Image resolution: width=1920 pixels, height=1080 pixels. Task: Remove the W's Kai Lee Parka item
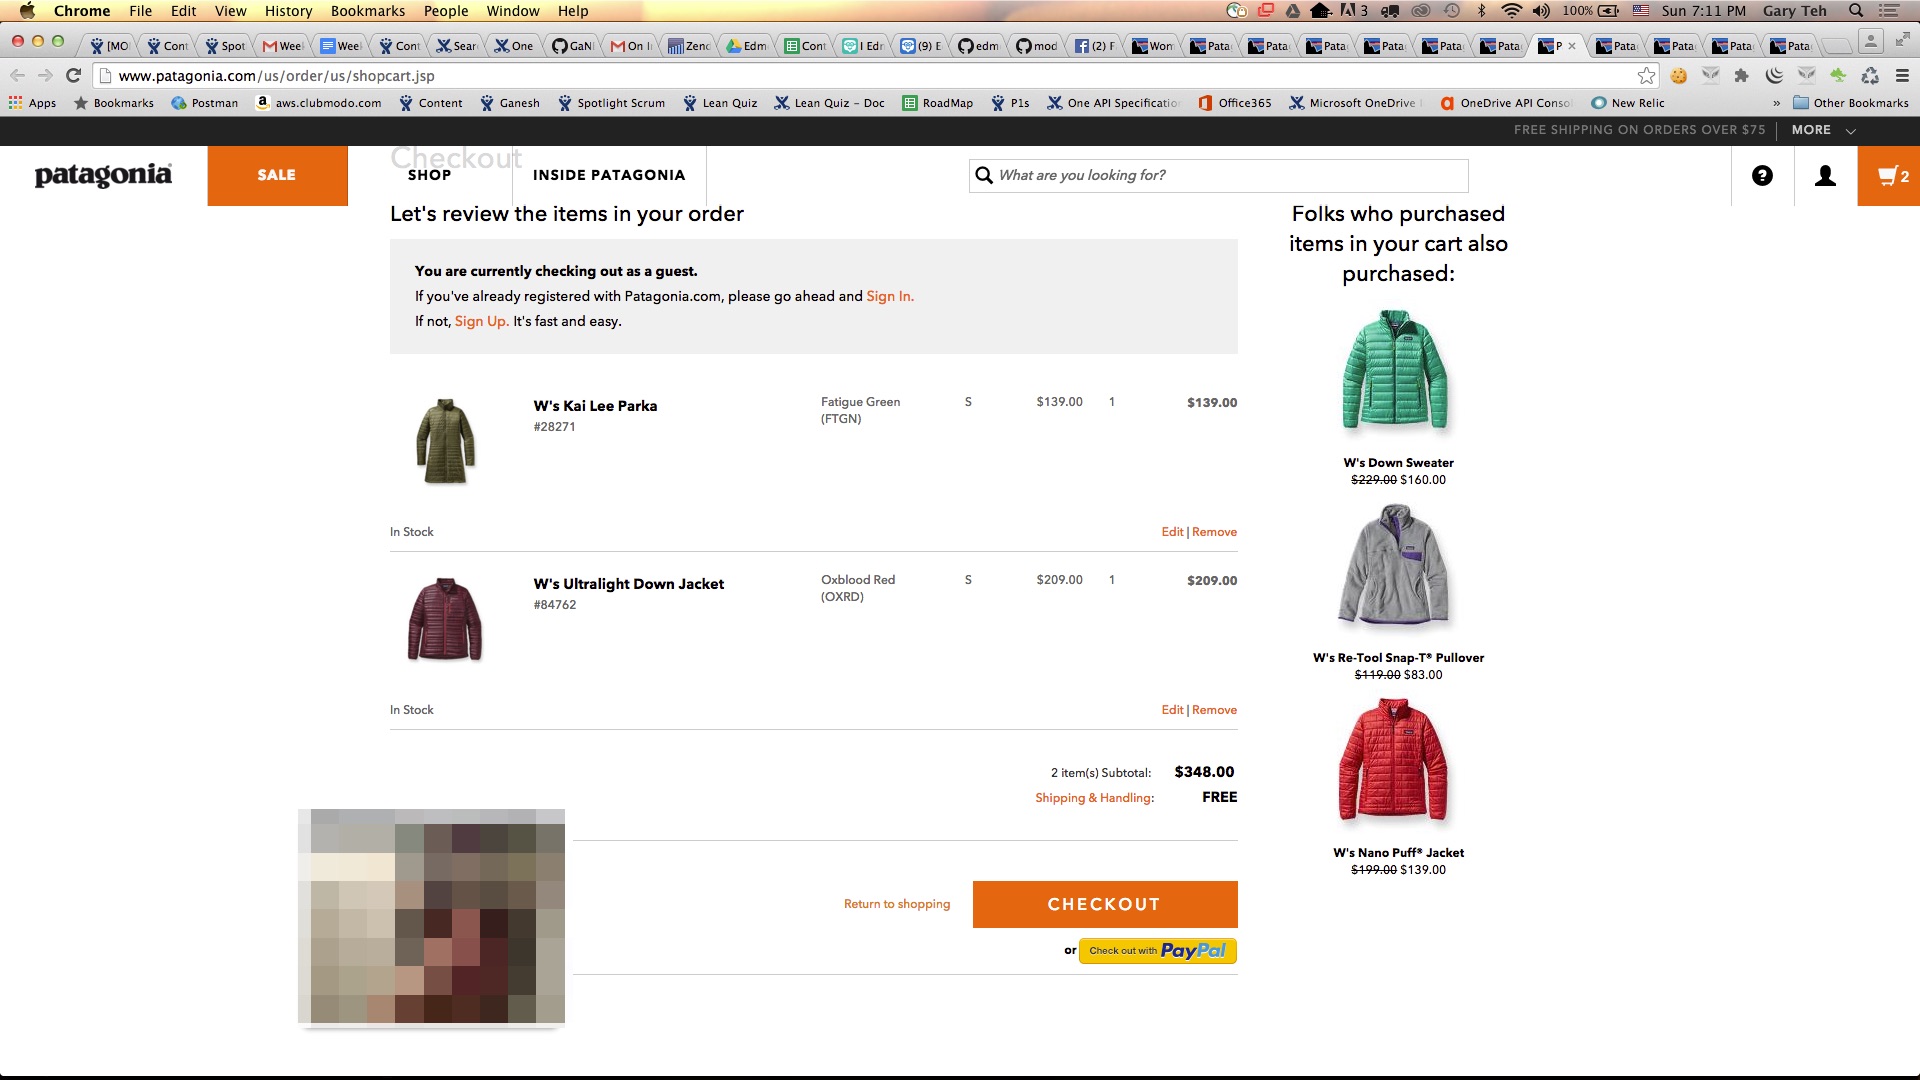point(1215,532)
